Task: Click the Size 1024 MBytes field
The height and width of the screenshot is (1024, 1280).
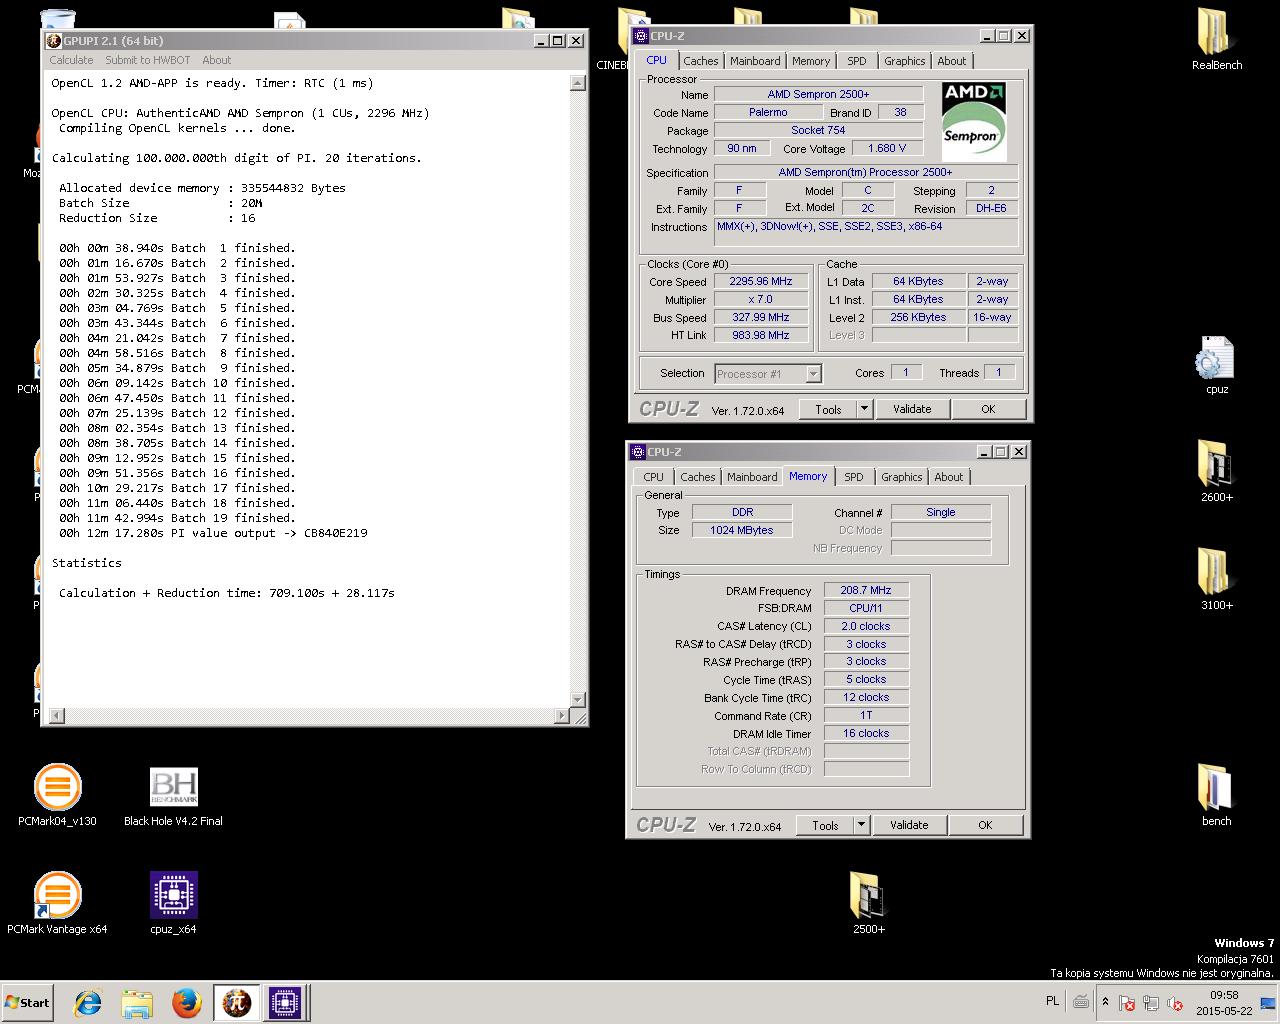Action: pos(742,530)
